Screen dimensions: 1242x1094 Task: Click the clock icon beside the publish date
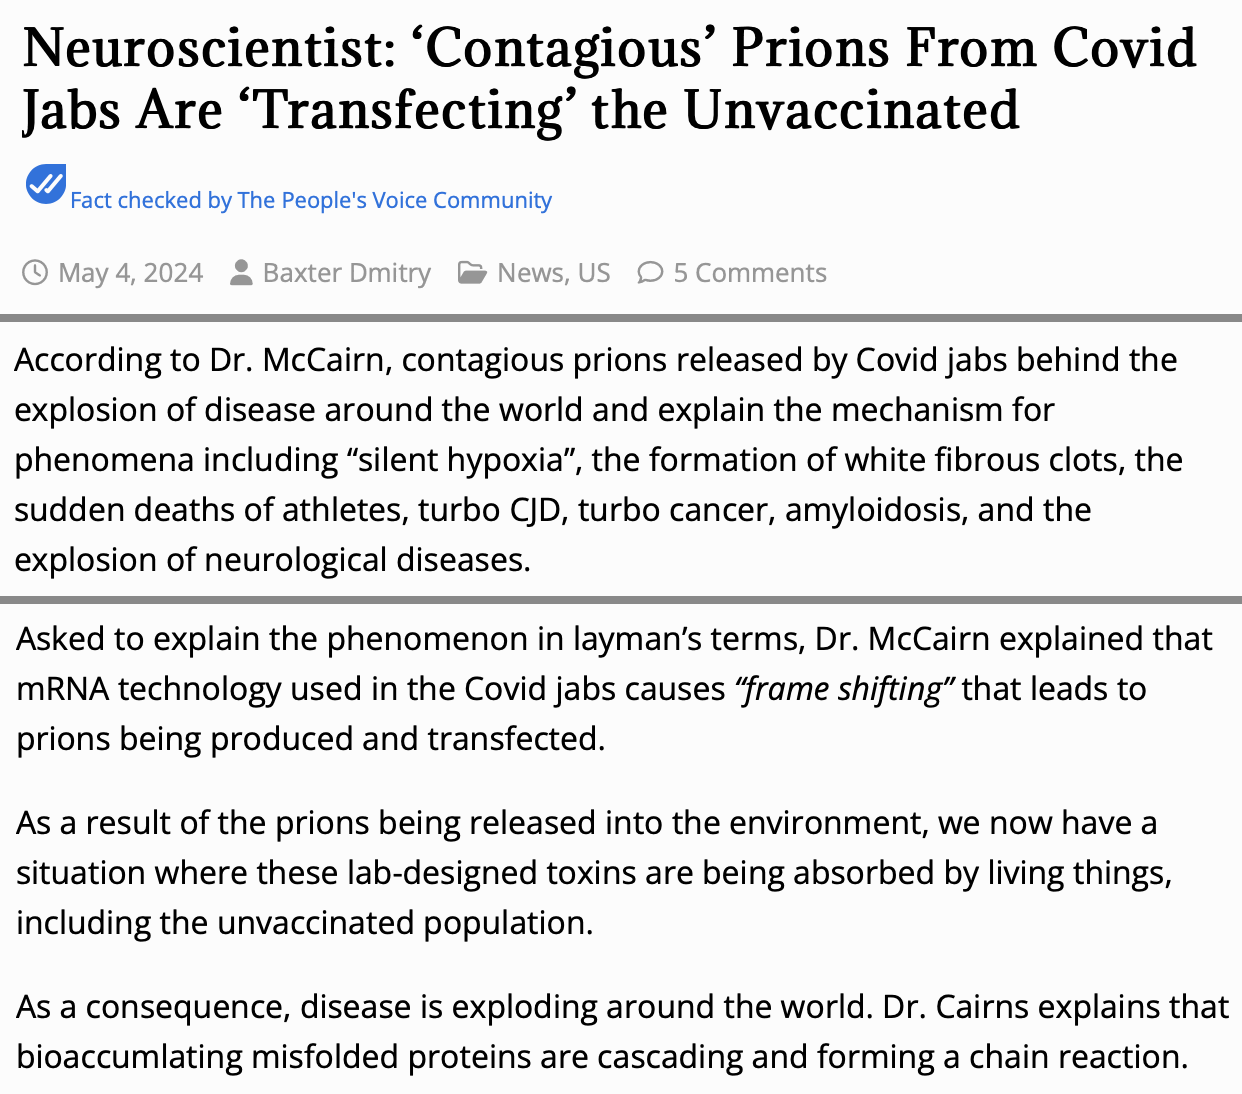pos(35,272)
